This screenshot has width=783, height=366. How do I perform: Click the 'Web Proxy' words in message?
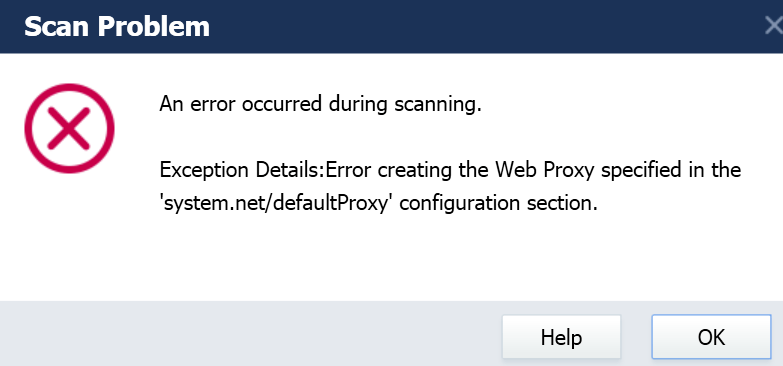pos(545,171)
